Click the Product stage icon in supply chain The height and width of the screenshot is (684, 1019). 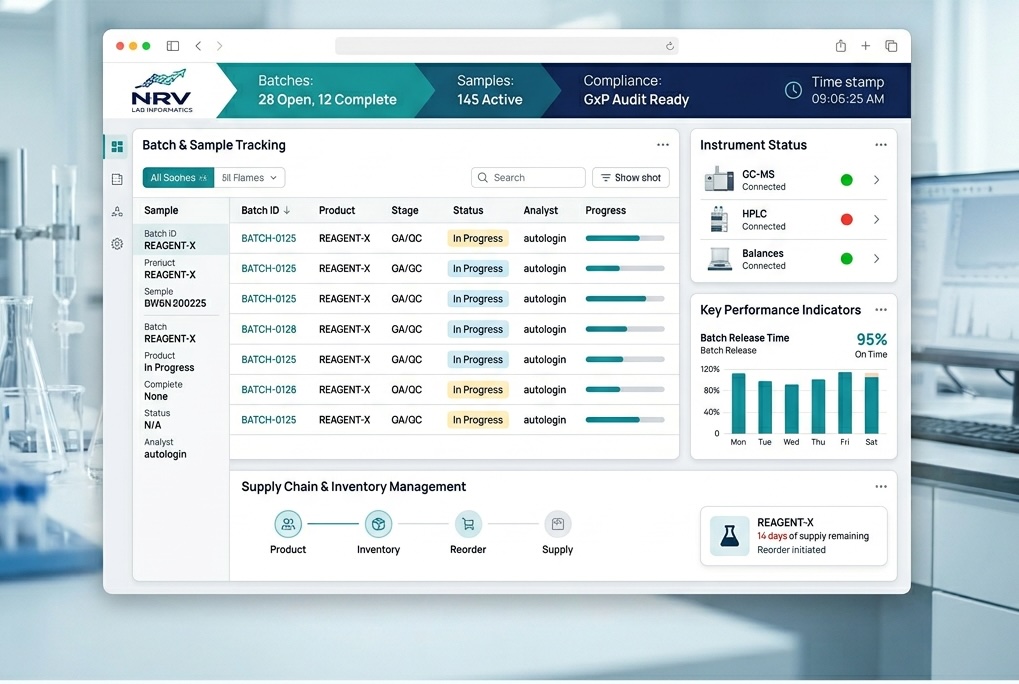[288, 524]
